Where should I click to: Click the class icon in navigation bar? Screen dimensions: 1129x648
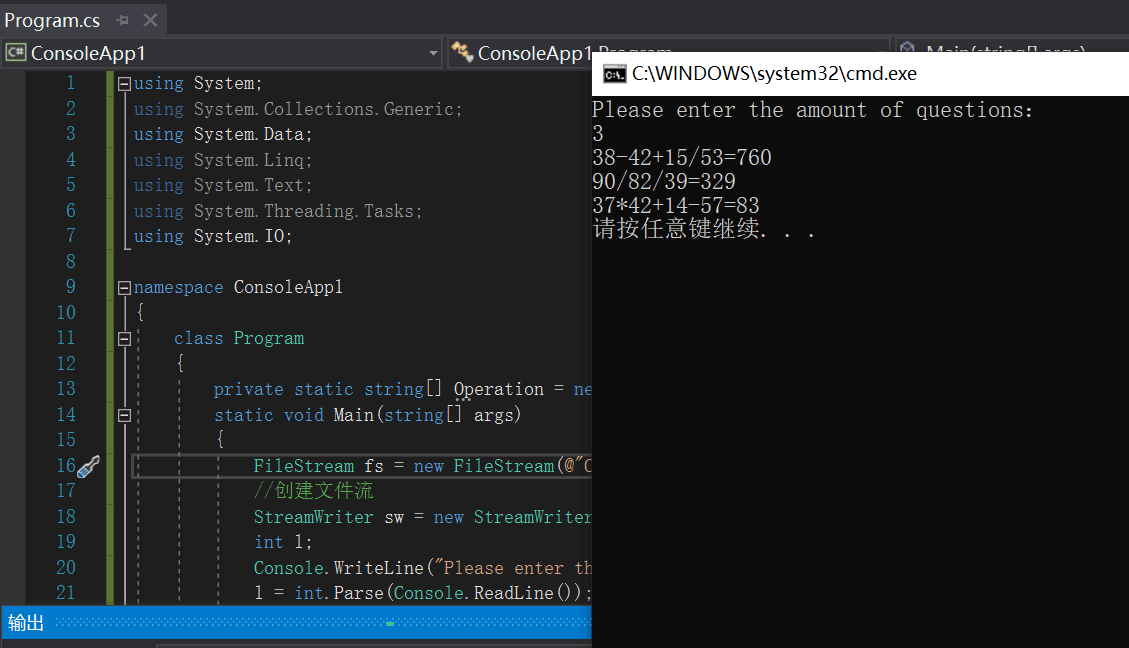(462, 52)
